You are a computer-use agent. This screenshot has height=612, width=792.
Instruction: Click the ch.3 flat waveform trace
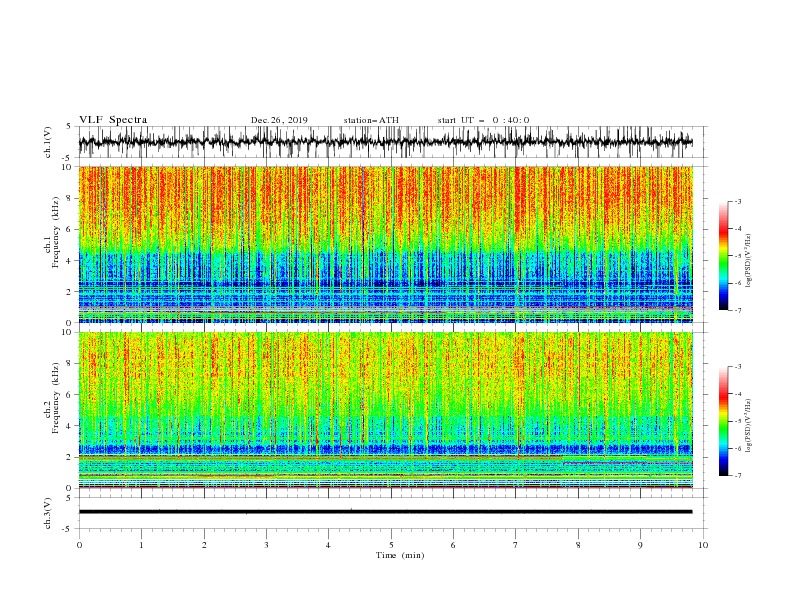coord(386,512)
